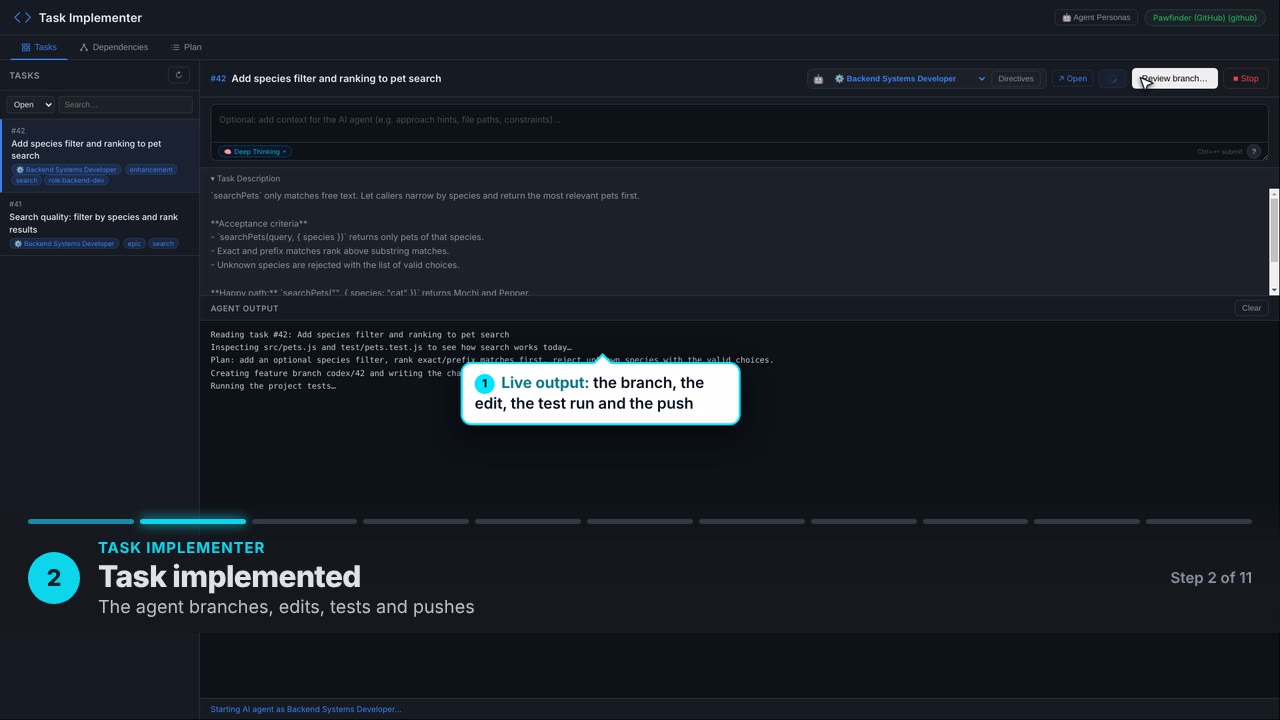Open the help question mark icon
This screenshot has width=1280, height=720.
[x=1254, y=152]
